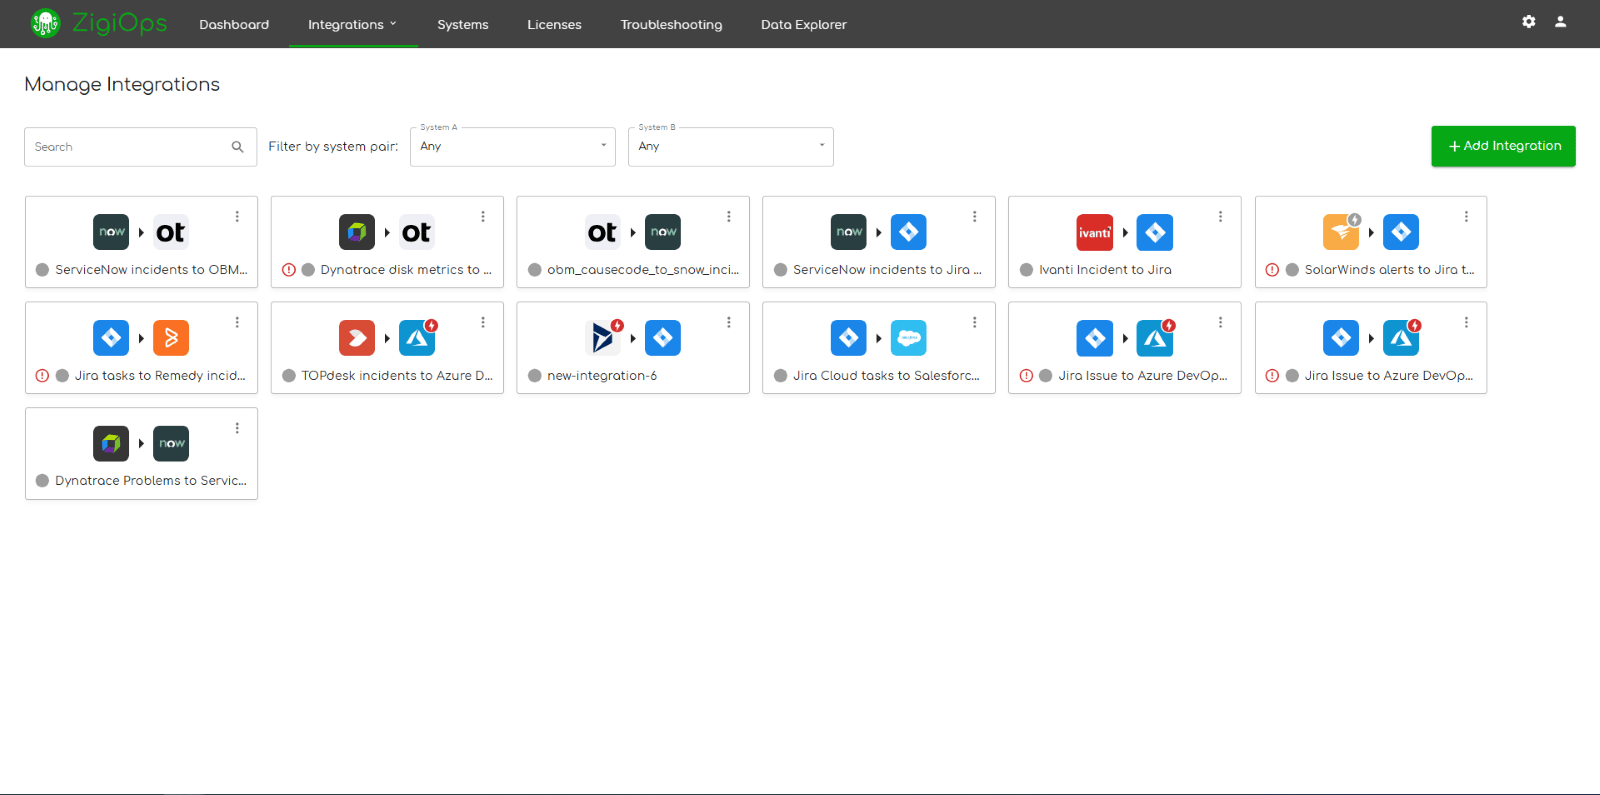The height and width of the screenshot is (795, 1600).
Task: Expand the System B filter dropdown
Action: coord(730,147)
